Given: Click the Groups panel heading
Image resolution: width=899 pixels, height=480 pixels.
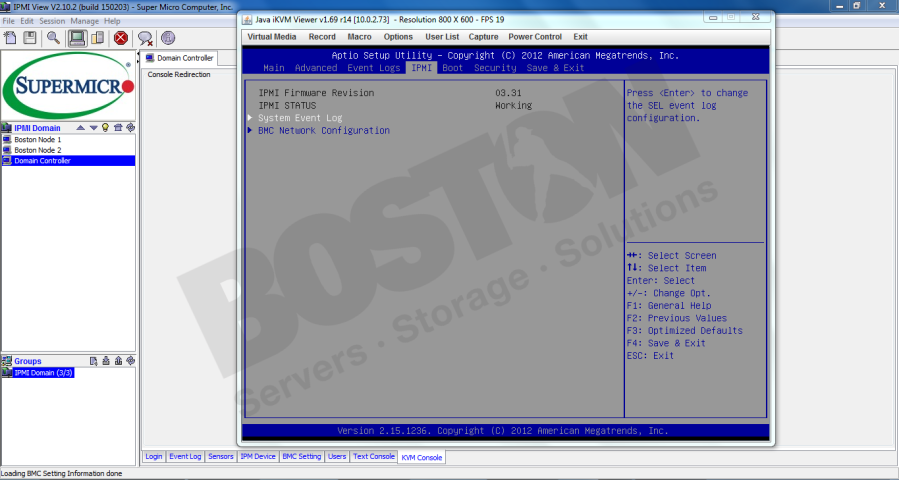Looking at the screenshot, I should [28, 361].
